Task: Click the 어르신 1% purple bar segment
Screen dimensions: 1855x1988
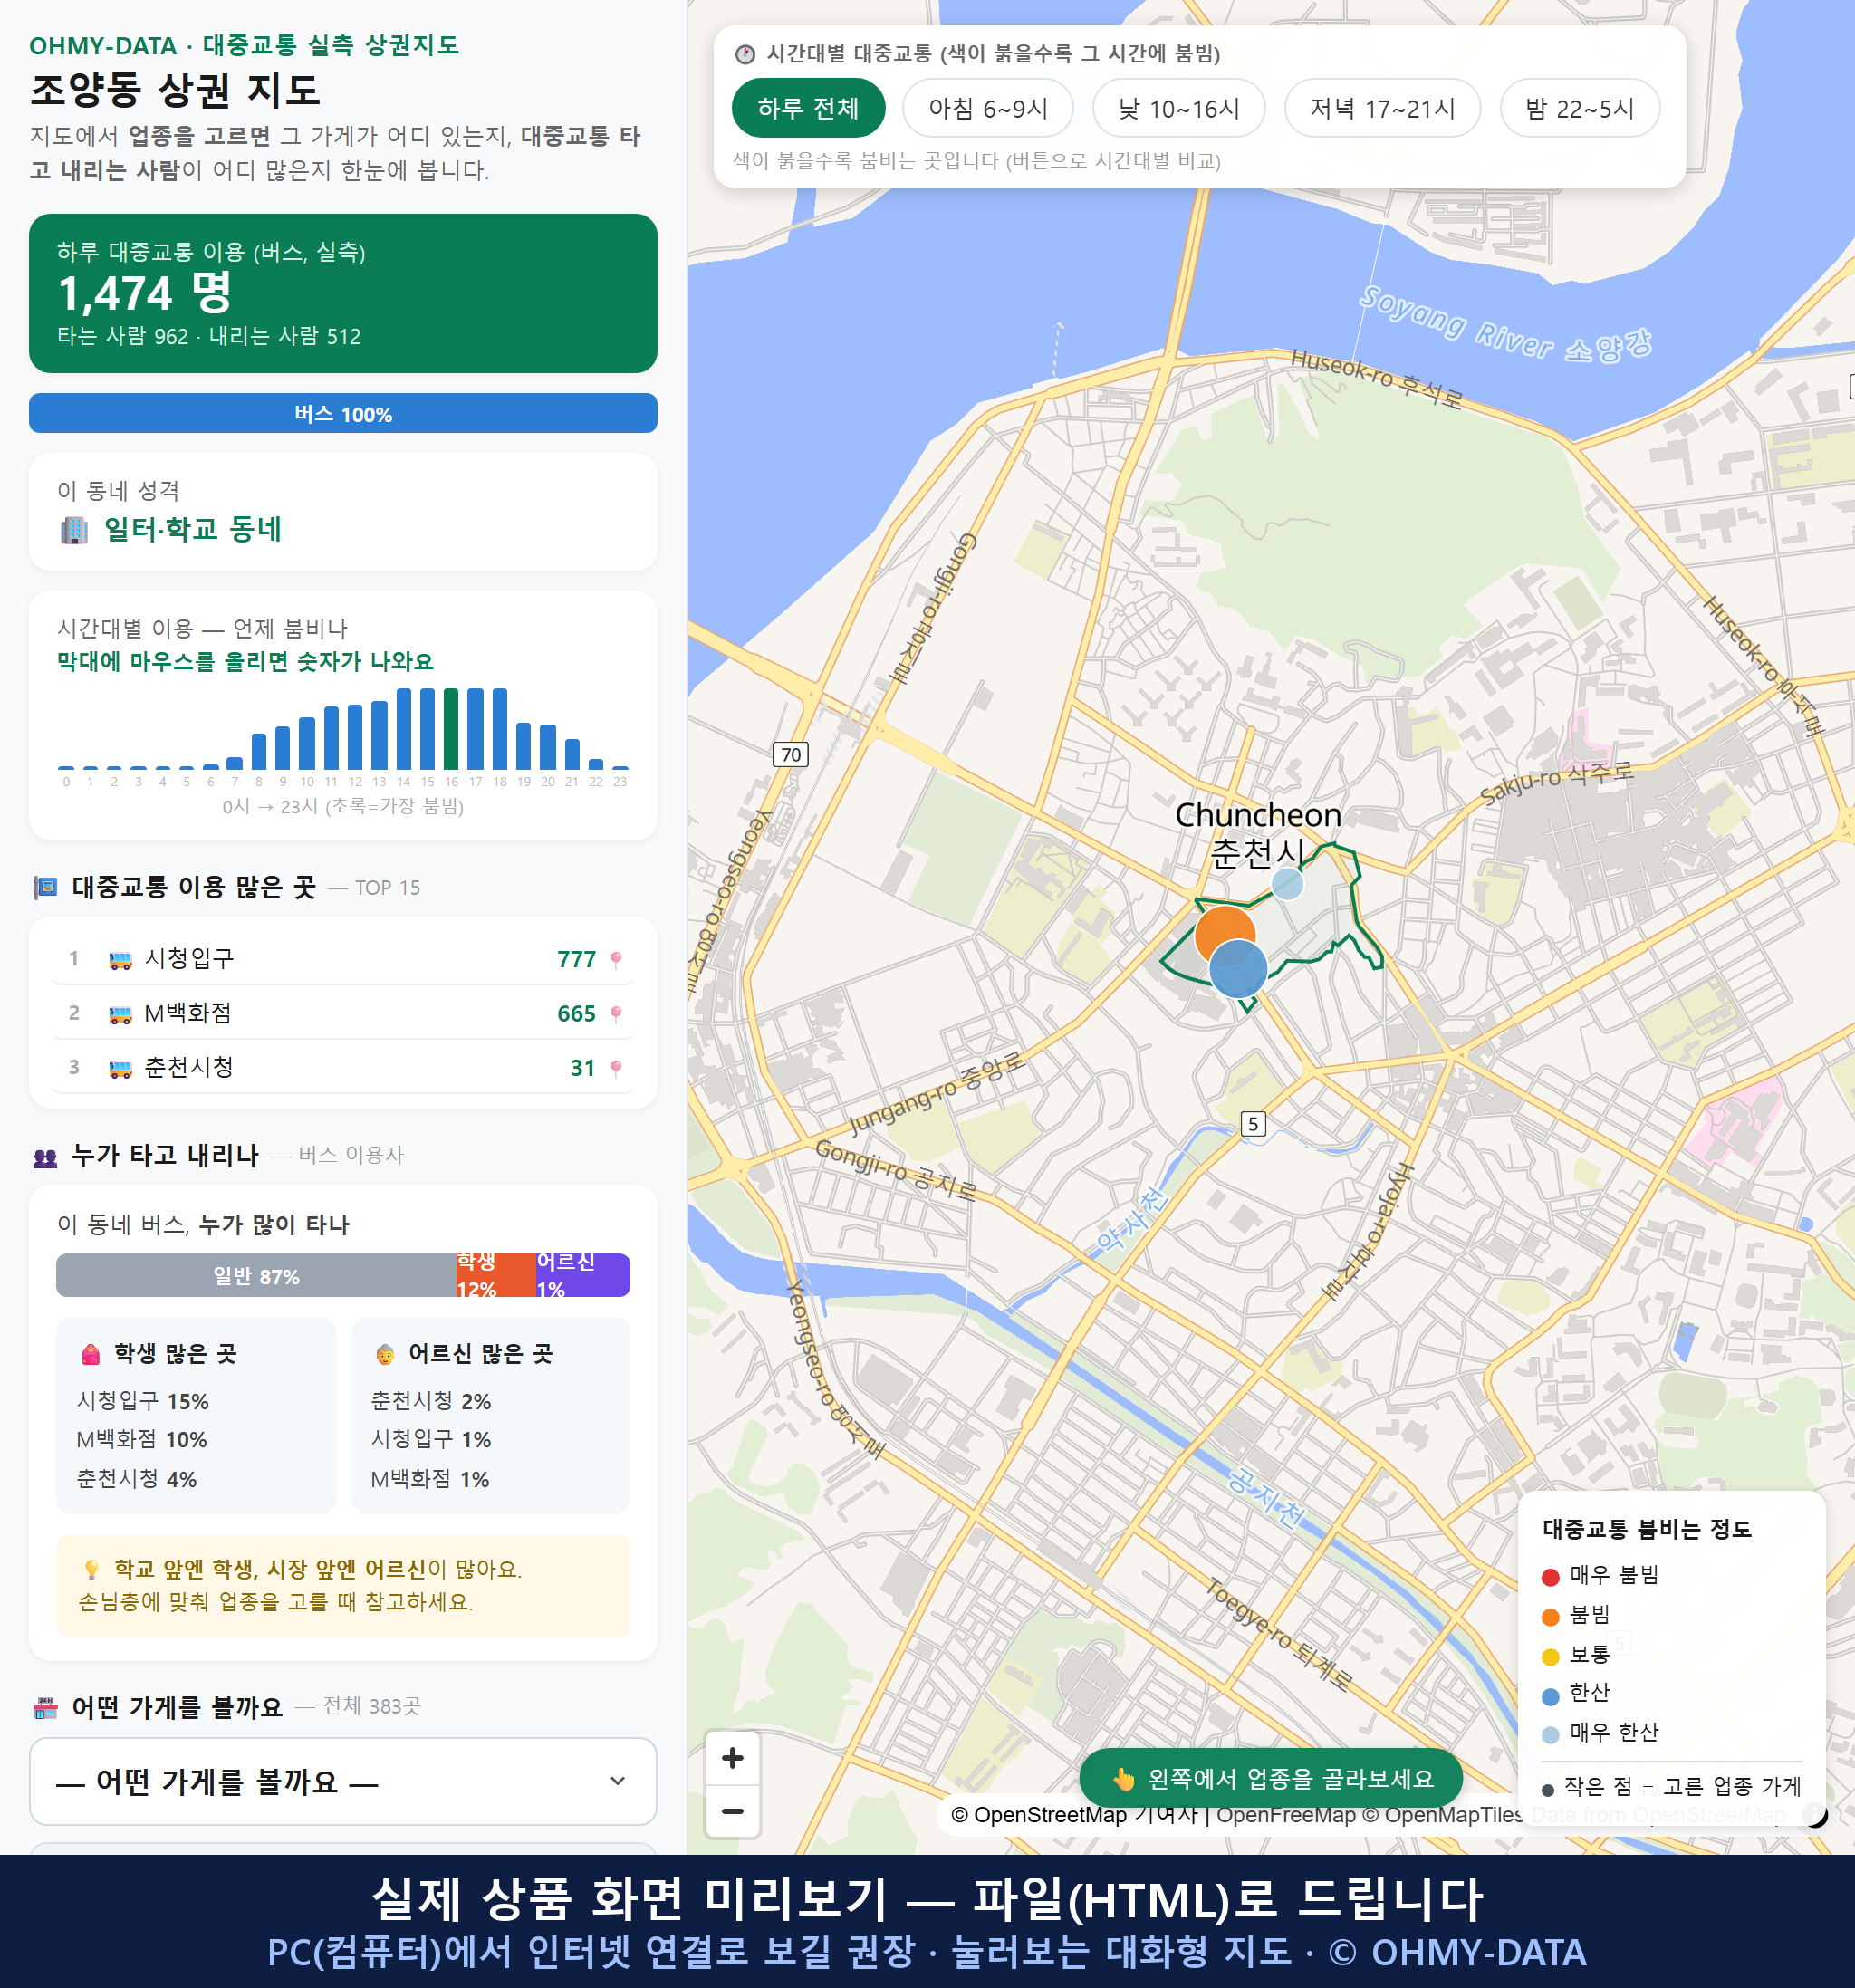Action: [582, 1275]
